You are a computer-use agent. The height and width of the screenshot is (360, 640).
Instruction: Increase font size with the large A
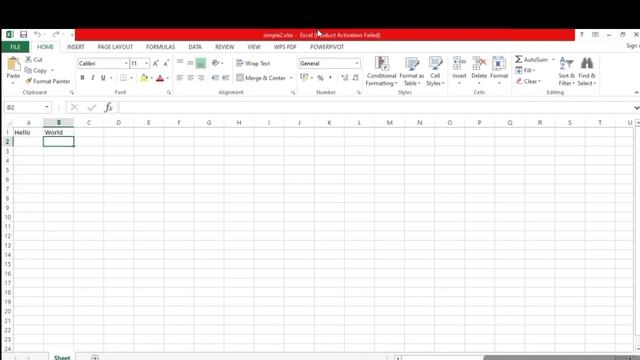pos(156,63)
